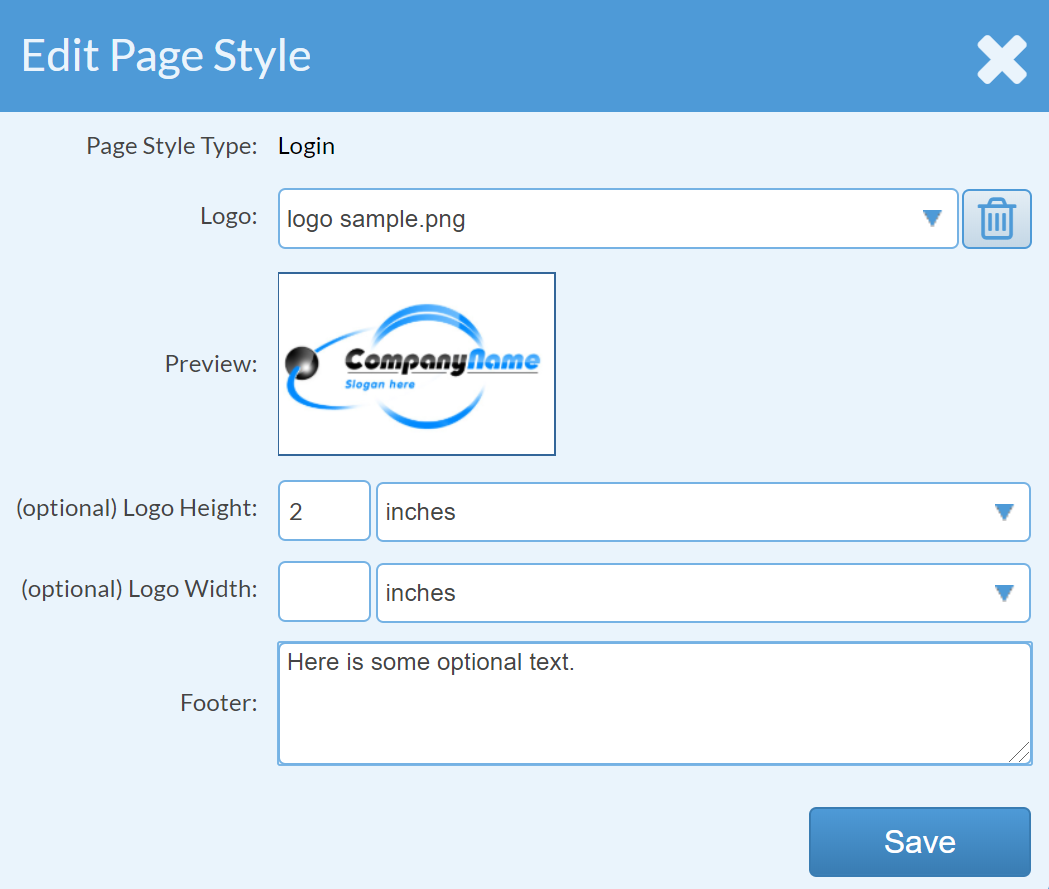The height and width of the screenshot is (889, 1049).
Task: Click the Save button
Action: click(918, 841)
